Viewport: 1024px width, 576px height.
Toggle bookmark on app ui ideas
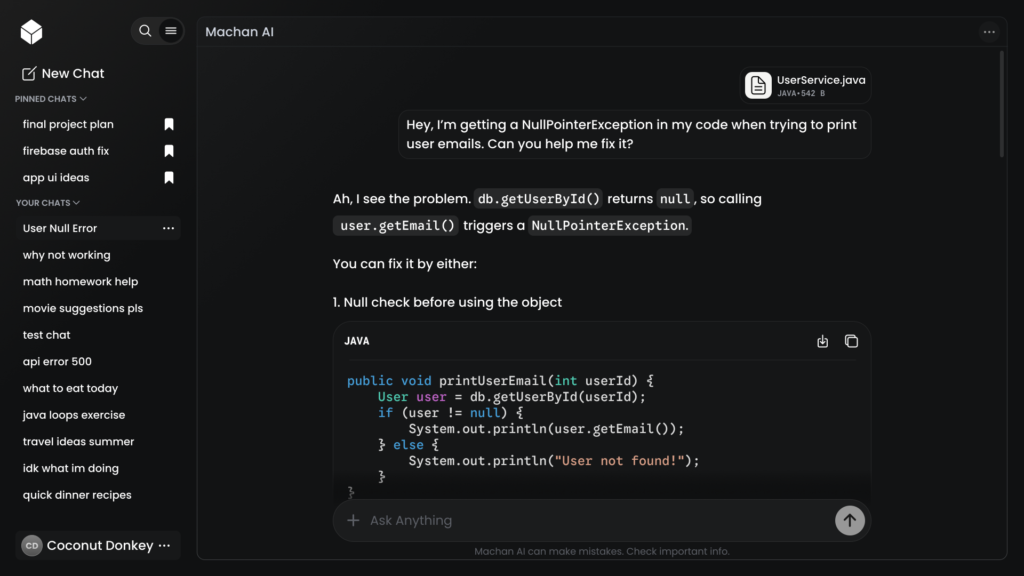click(169, 178)
